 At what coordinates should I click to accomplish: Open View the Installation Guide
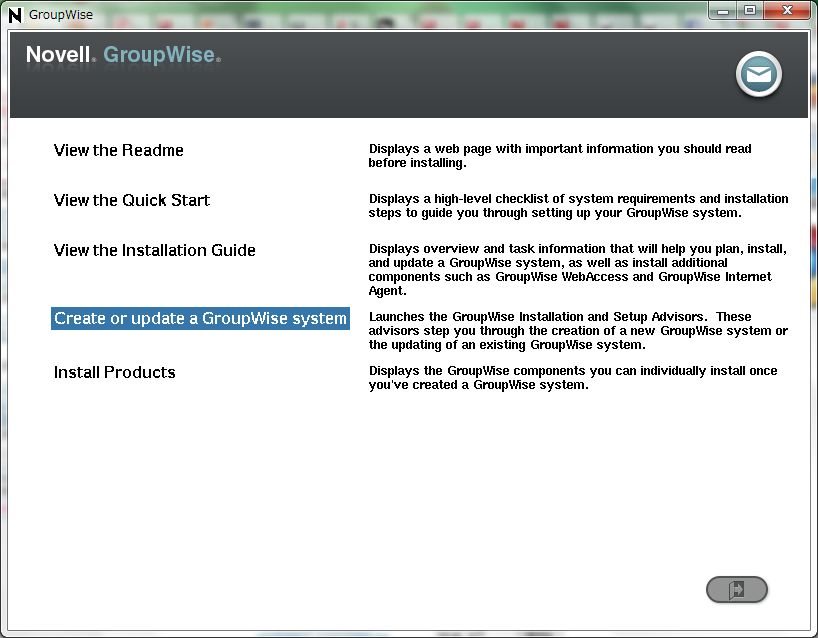coord(154,250)
